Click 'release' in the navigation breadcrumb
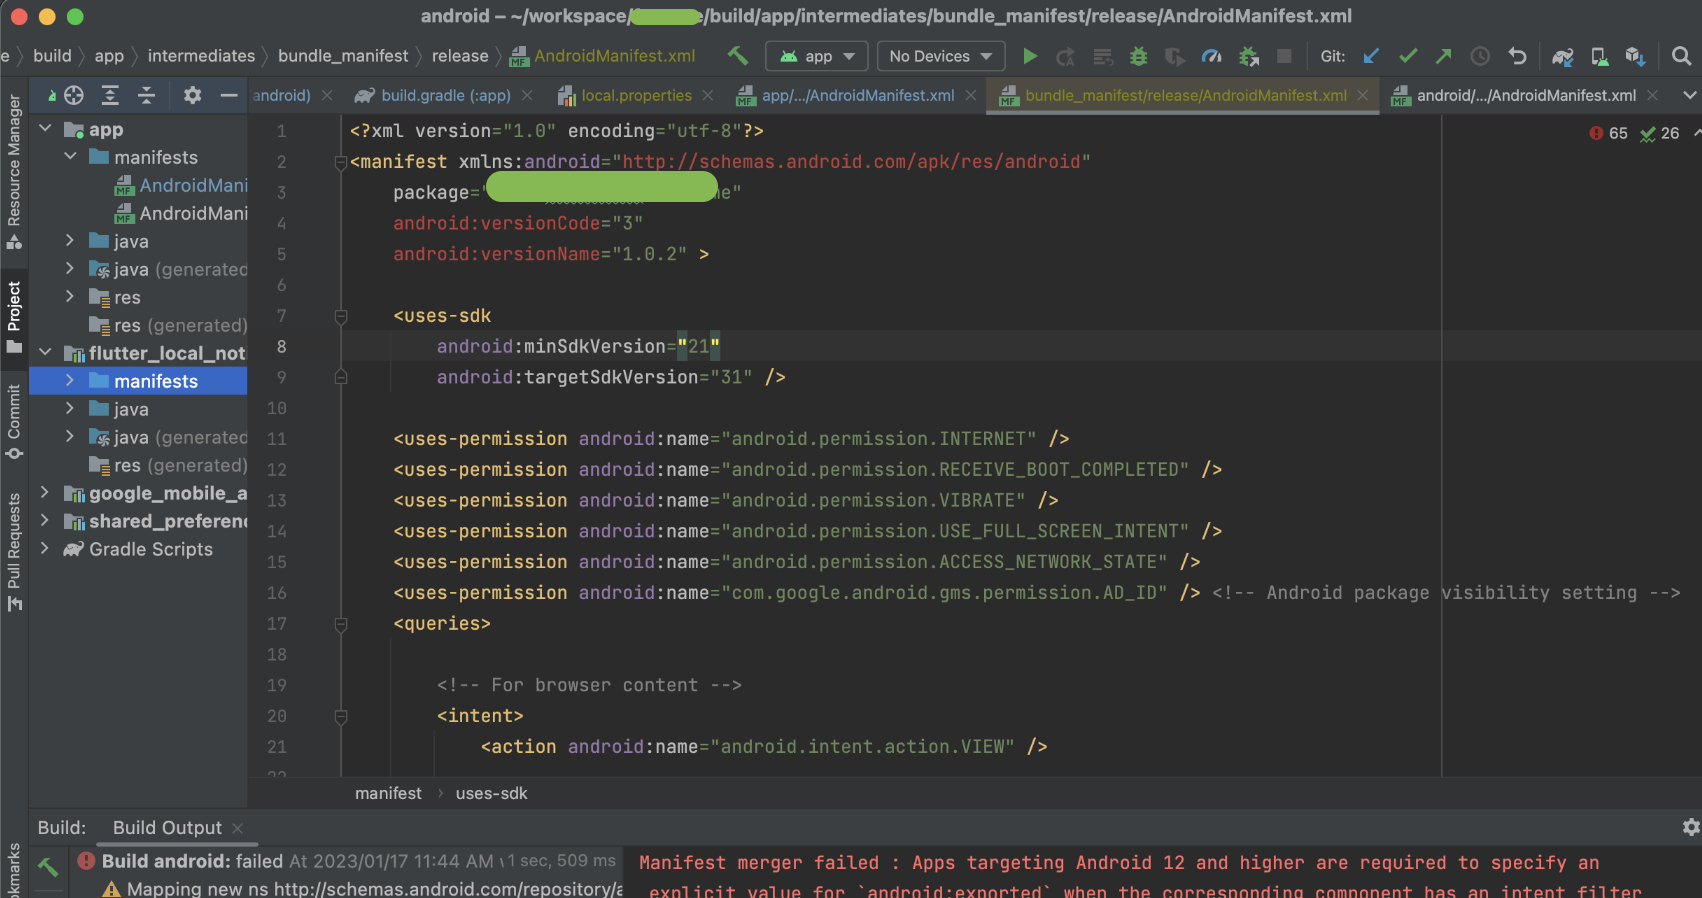This screenshot has height=898, width=1702. pos(460,56)
